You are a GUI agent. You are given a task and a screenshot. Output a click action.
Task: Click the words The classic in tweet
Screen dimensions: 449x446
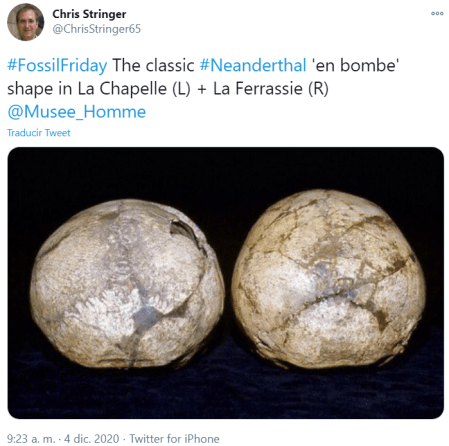click(153, 65)
